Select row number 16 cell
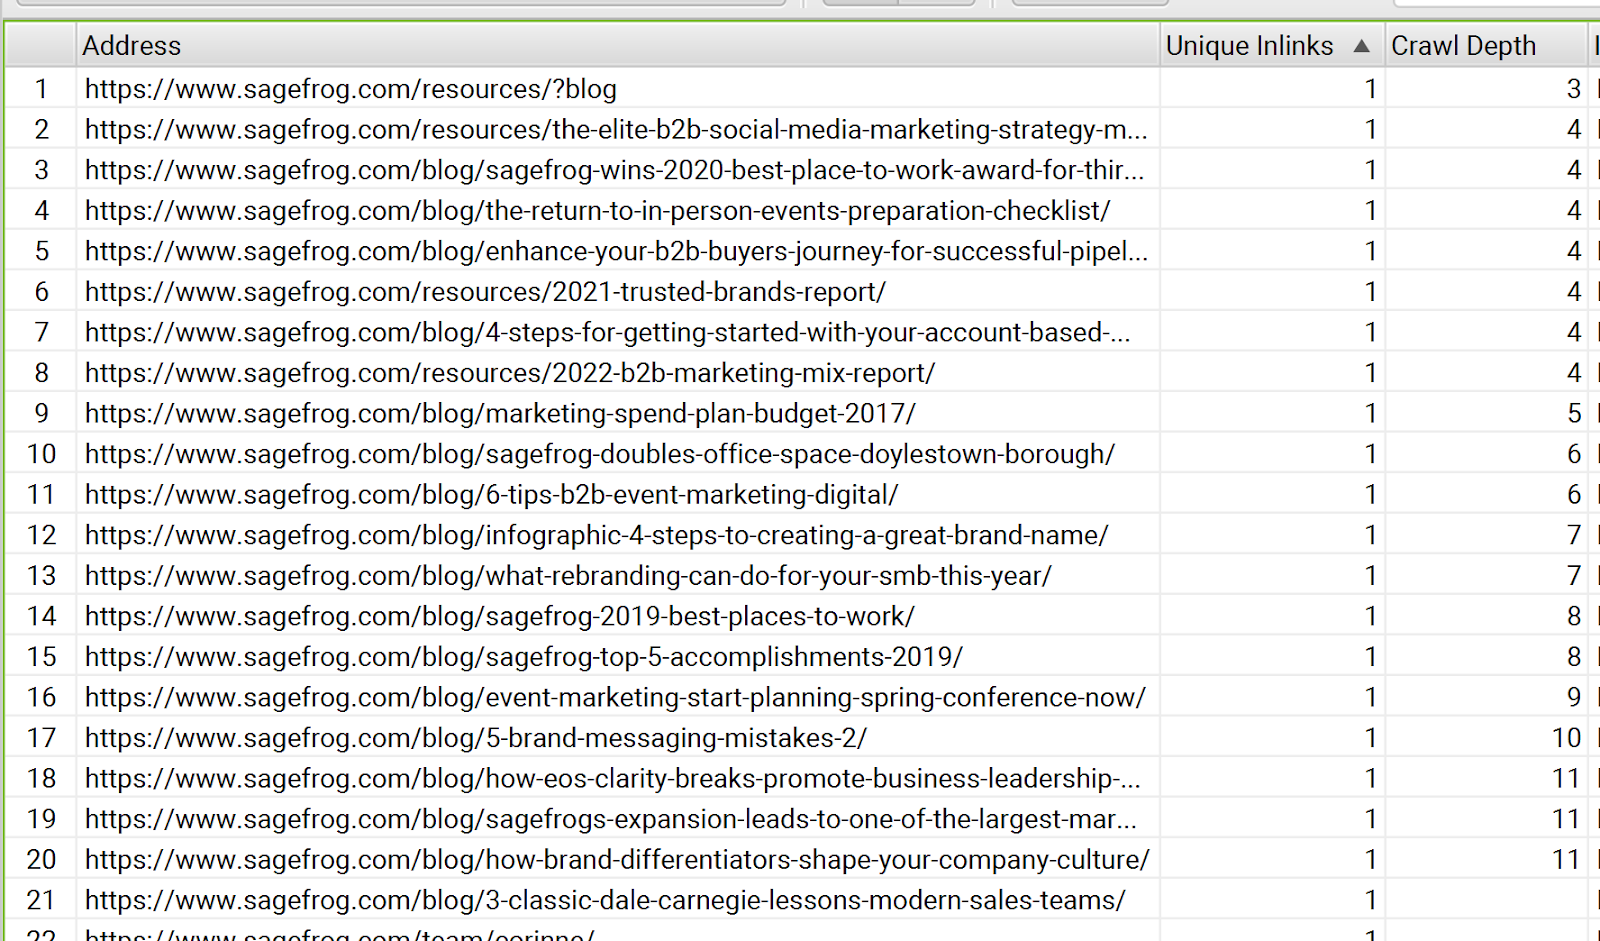The width and height of the screenshot is (1600, 941). (41, 697)
